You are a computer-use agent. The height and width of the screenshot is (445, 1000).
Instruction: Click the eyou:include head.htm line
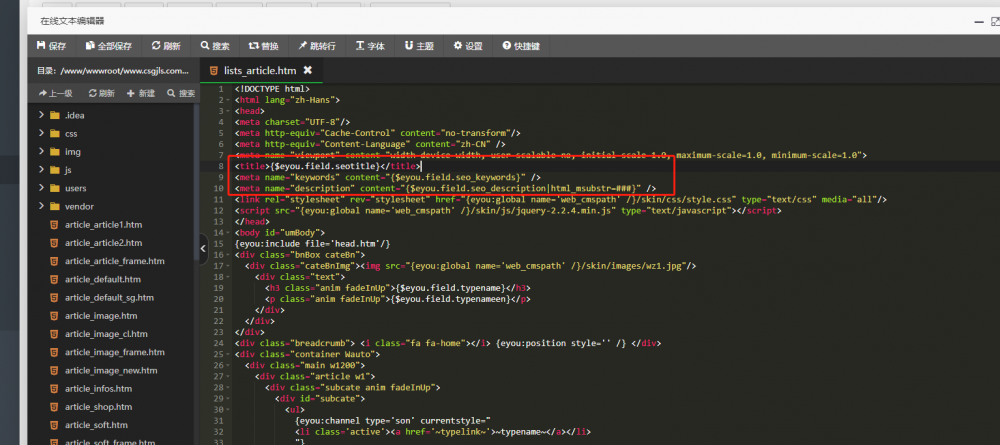tap(312, 244)
